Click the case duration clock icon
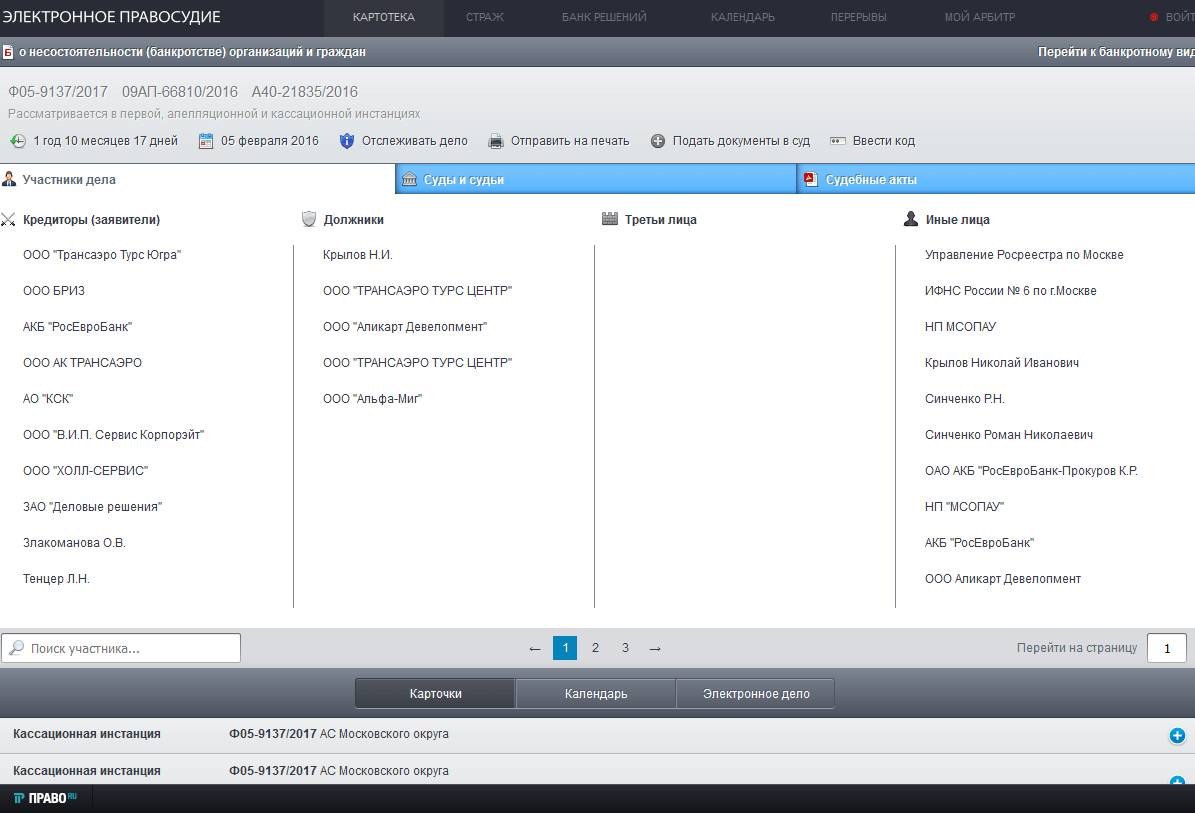 [x=18, y=141]
